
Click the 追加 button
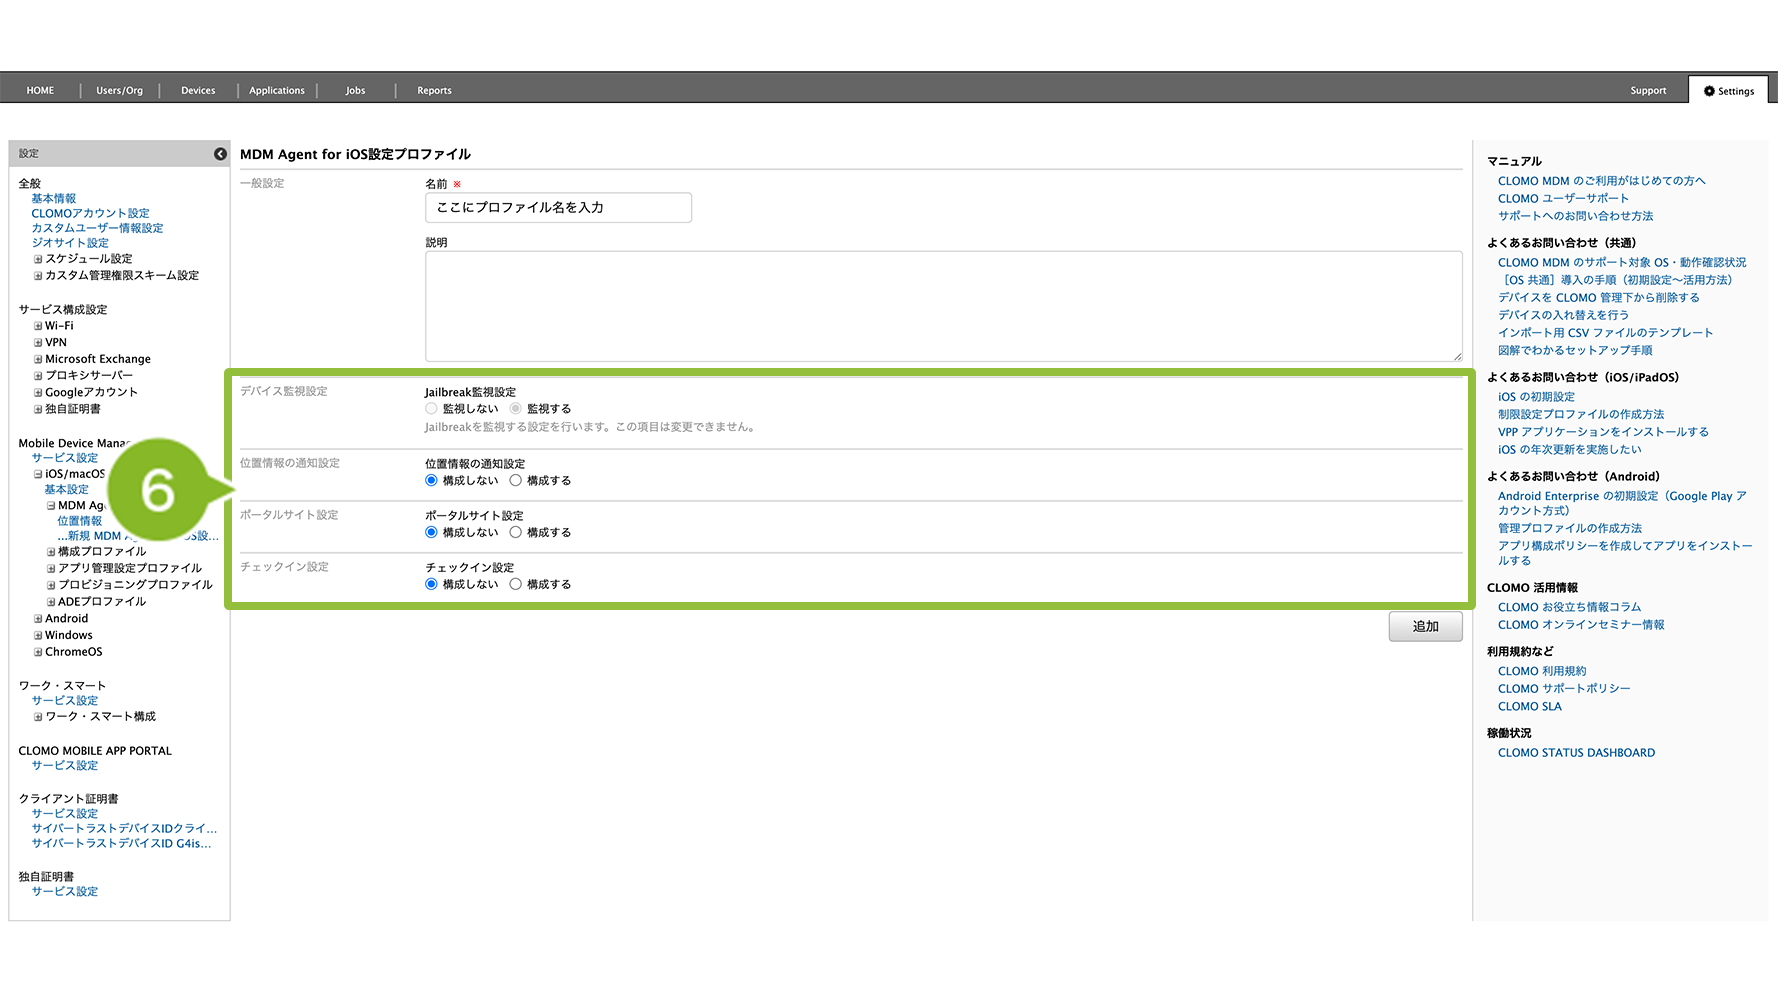[x=1425, y=627]
